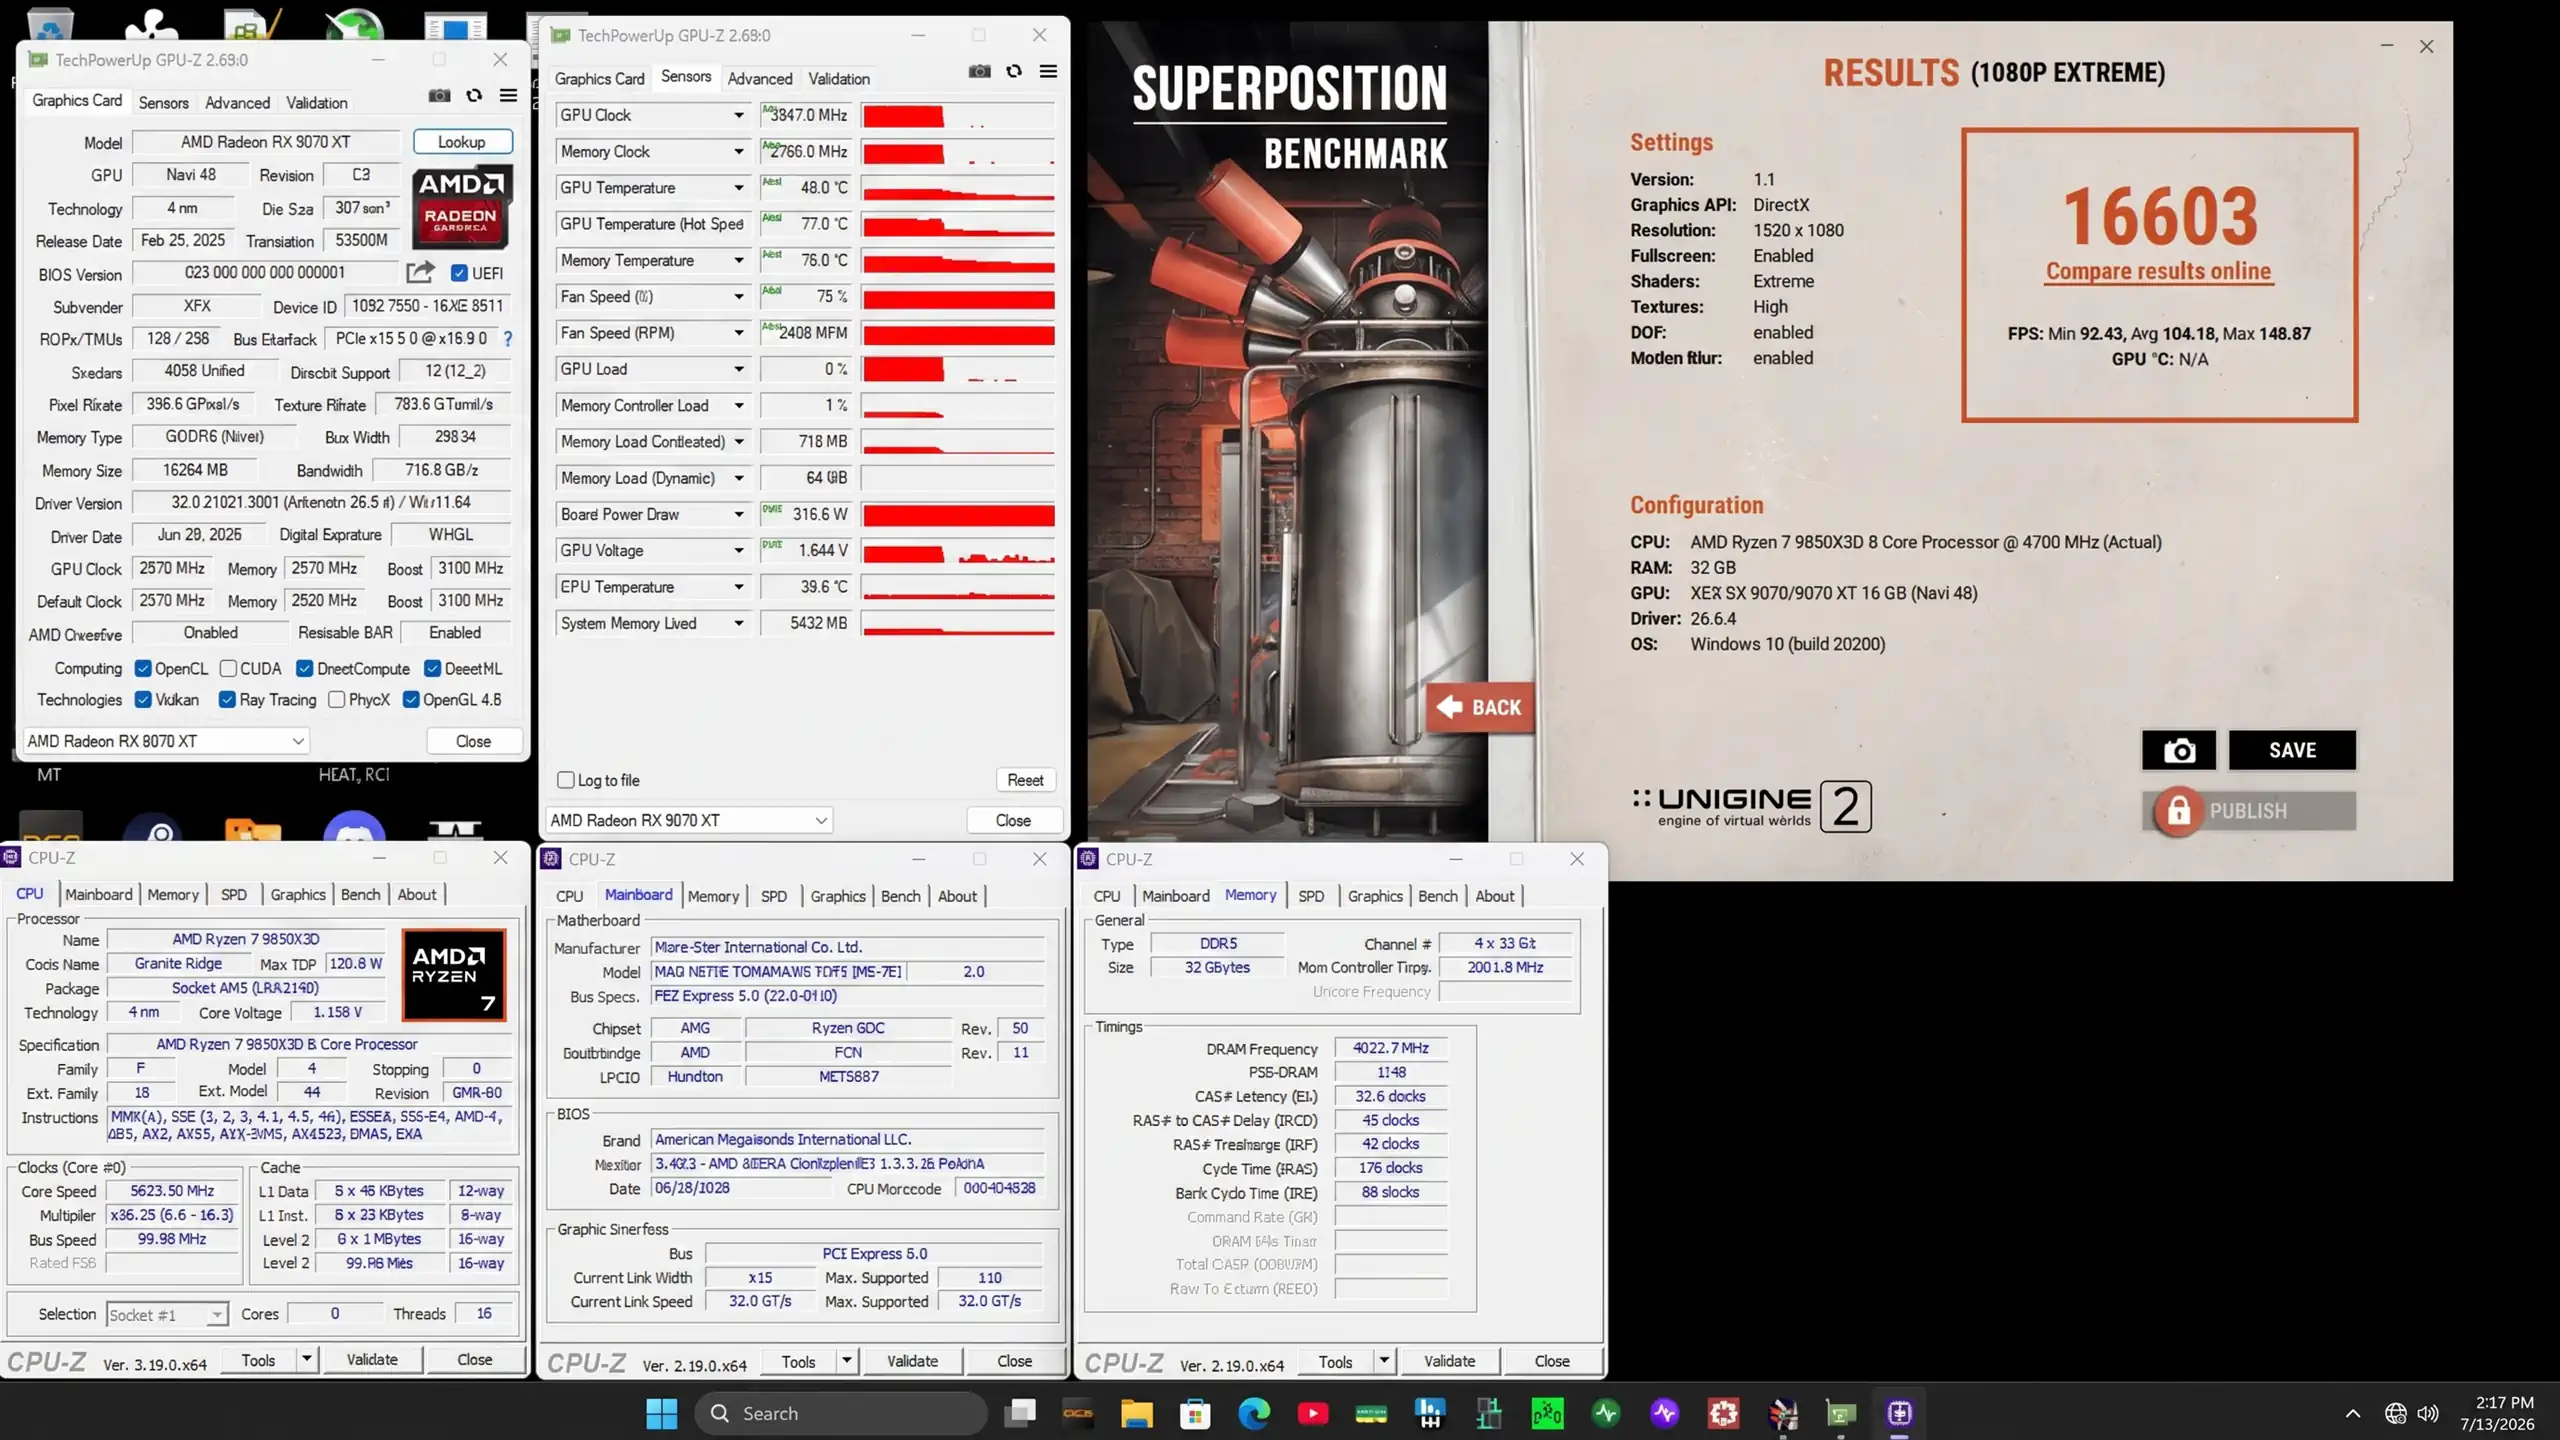Open File Explorer from the taskbar
This screenshot has width=2560, height=1440.
[1137, 1413]
